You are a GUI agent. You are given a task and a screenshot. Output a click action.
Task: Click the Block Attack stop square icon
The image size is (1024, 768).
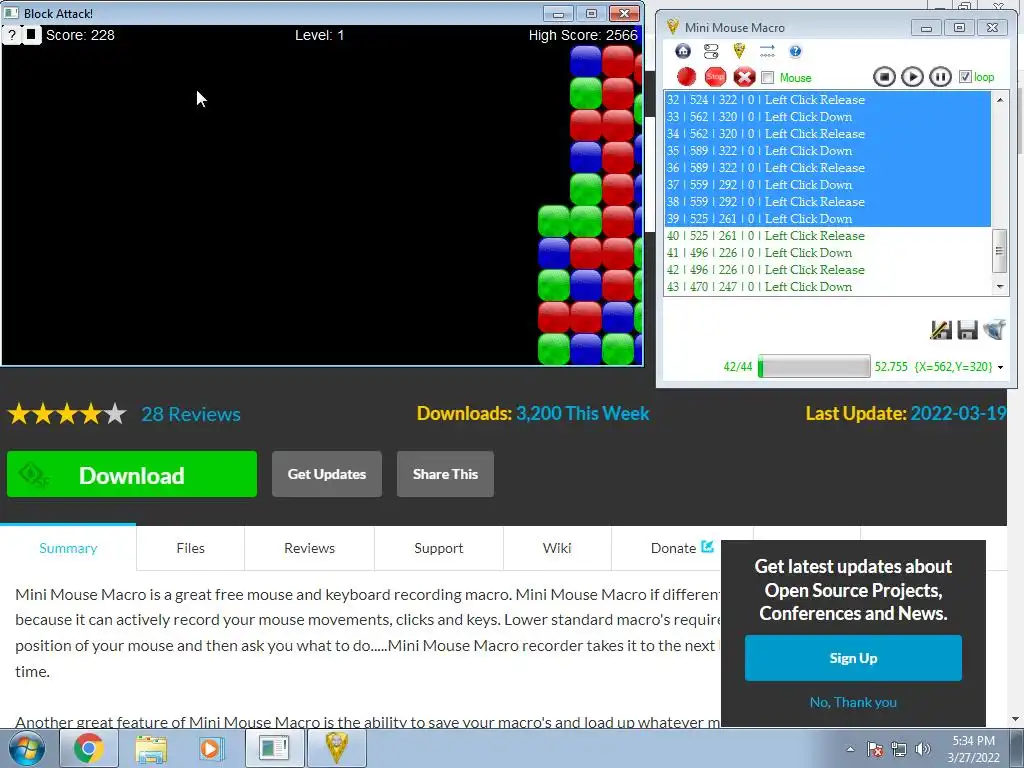(31, 35)
